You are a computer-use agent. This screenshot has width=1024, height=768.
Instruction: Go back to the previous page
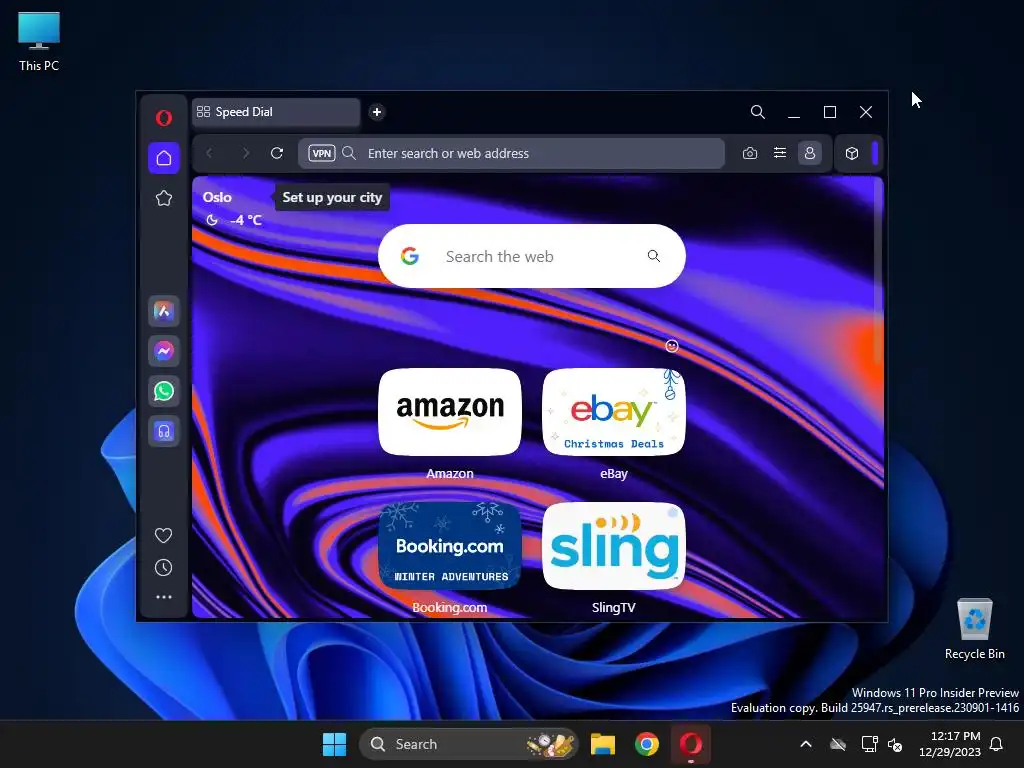point(210,153)
